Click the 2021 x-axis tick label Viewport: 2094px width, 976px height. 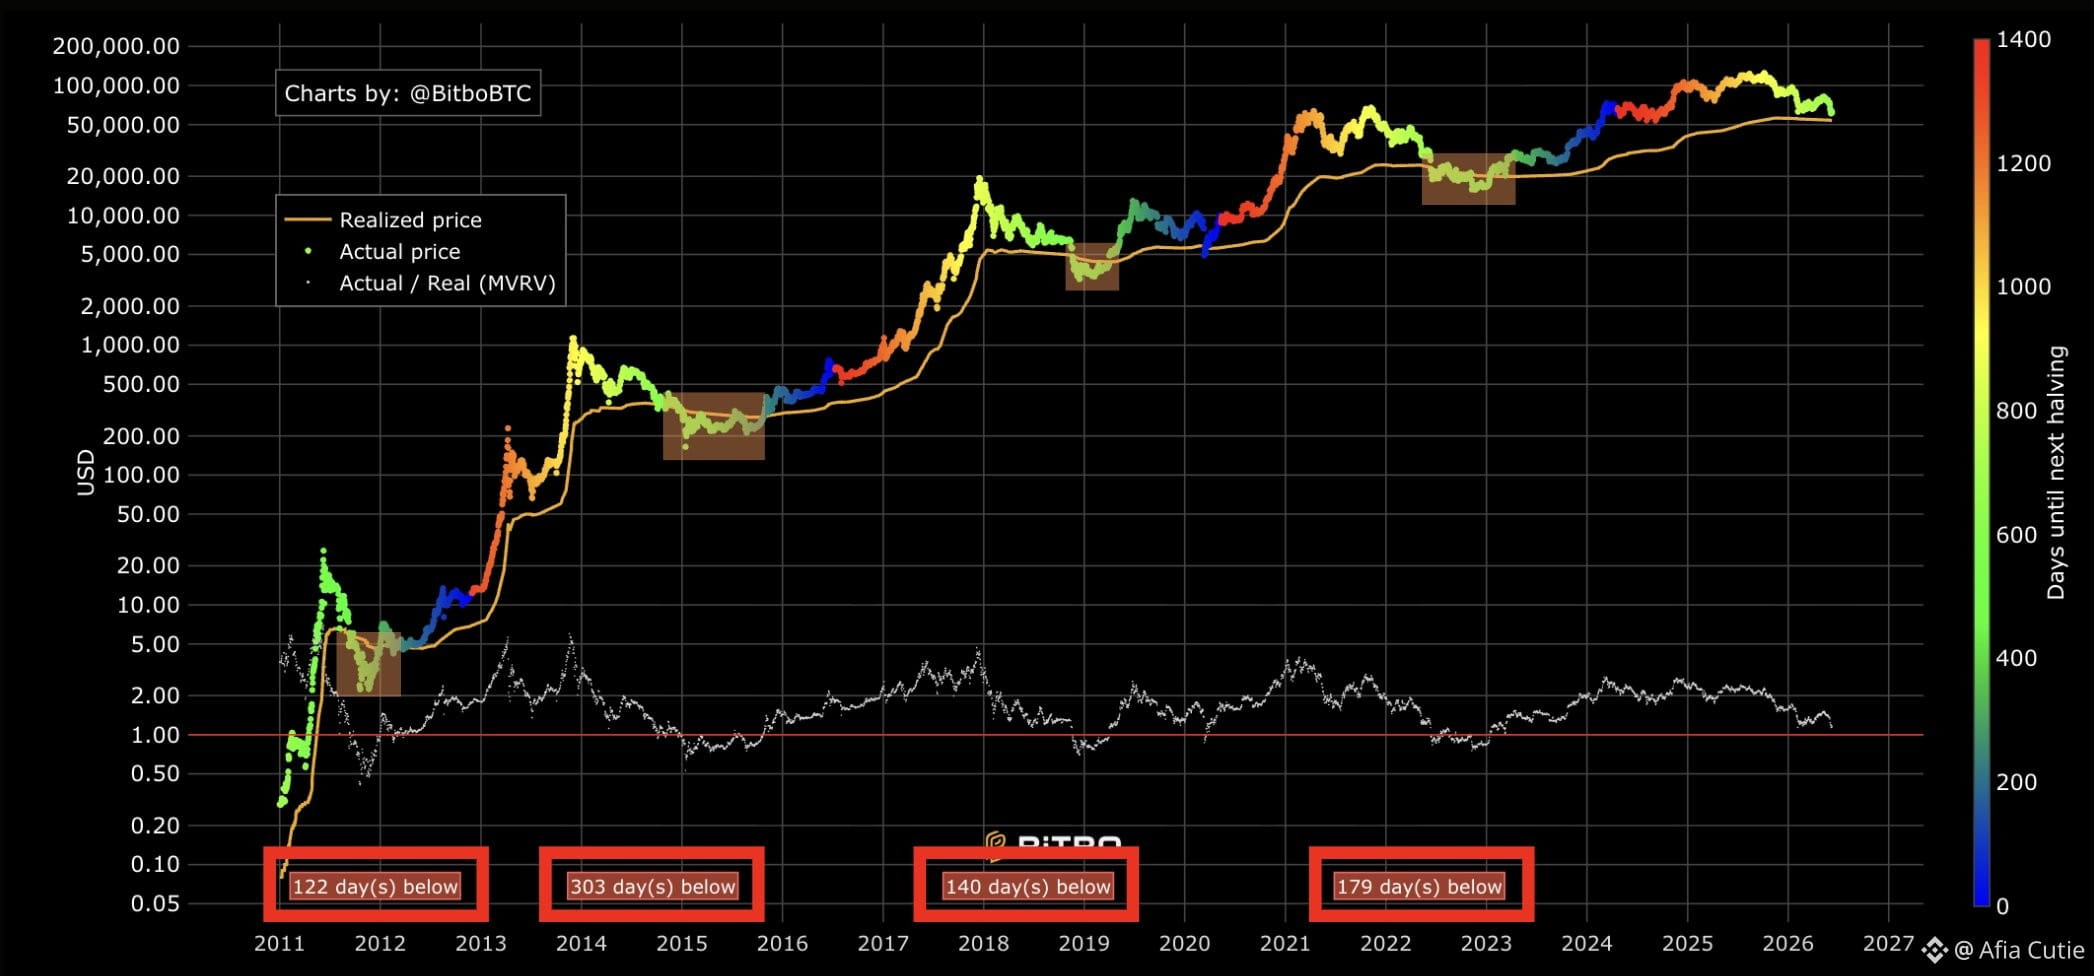click(x=1285, y=943)
